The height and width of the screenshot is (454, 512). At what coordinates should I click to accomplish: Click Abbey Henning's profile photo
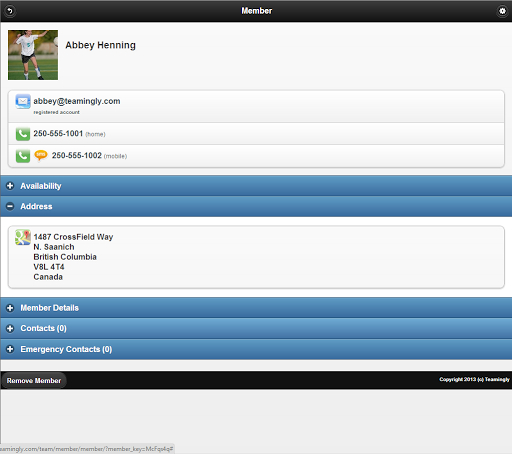click(x=33, y=55)
